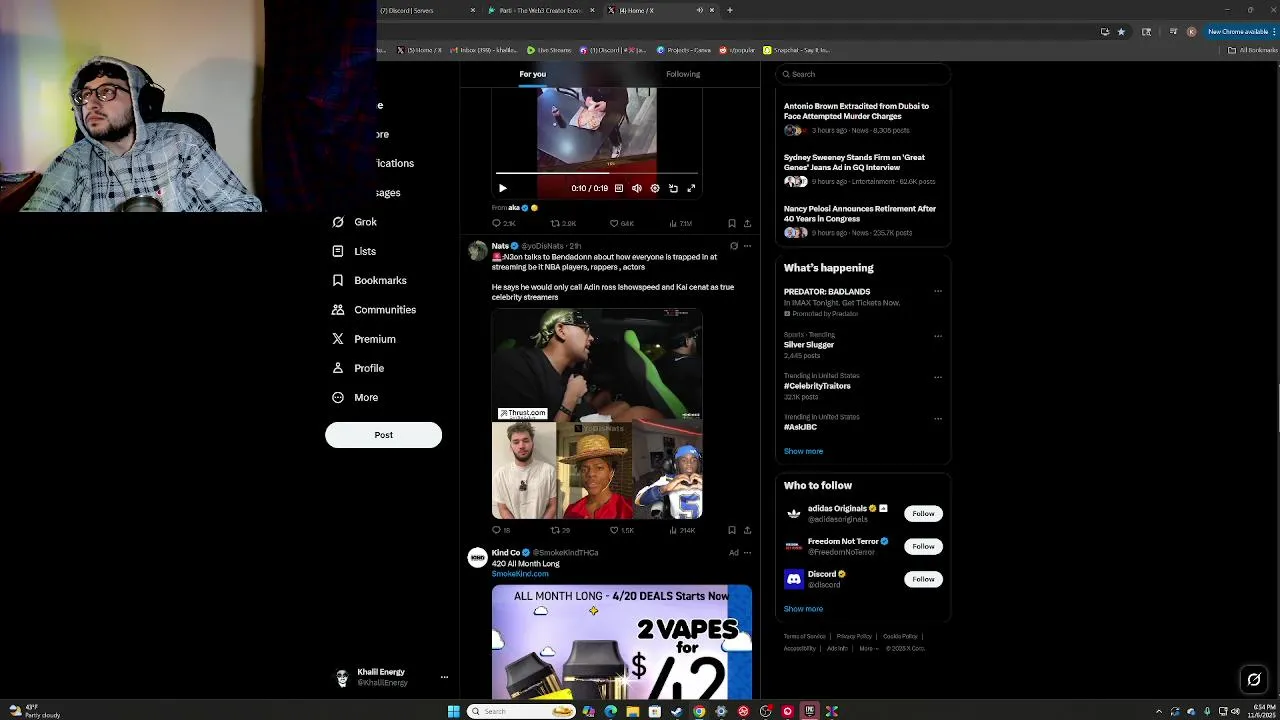Viewport: 1280px width, 720px height.
Task: Share the Nats post
Action: click(747, 530)
